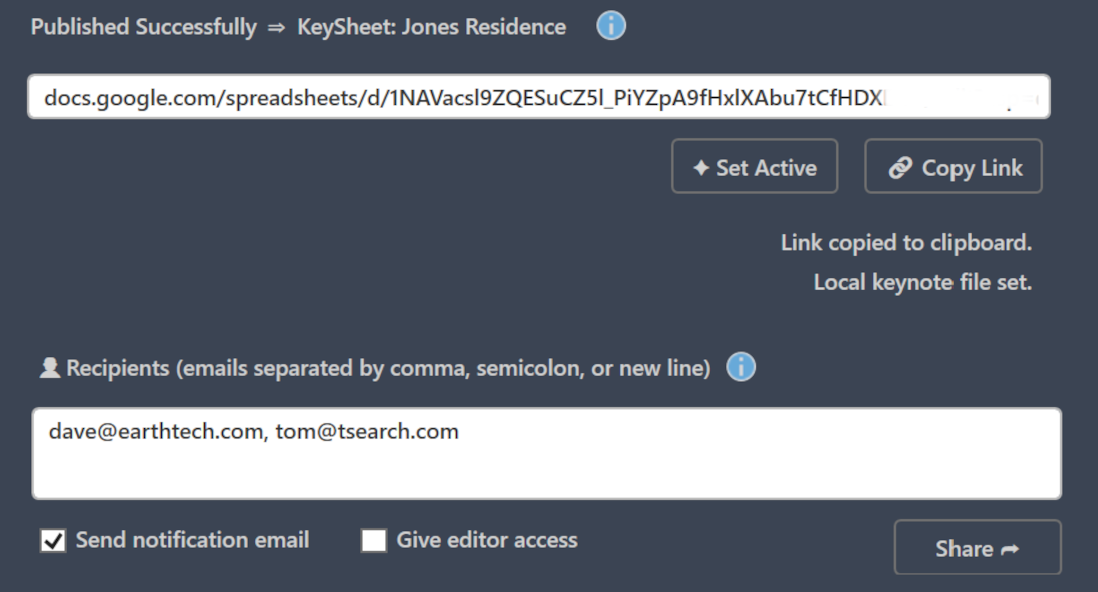This screenshot has height=592, width=1098.
Task: Click the 'Local keynote file set.' message
Action: (922, 282)
